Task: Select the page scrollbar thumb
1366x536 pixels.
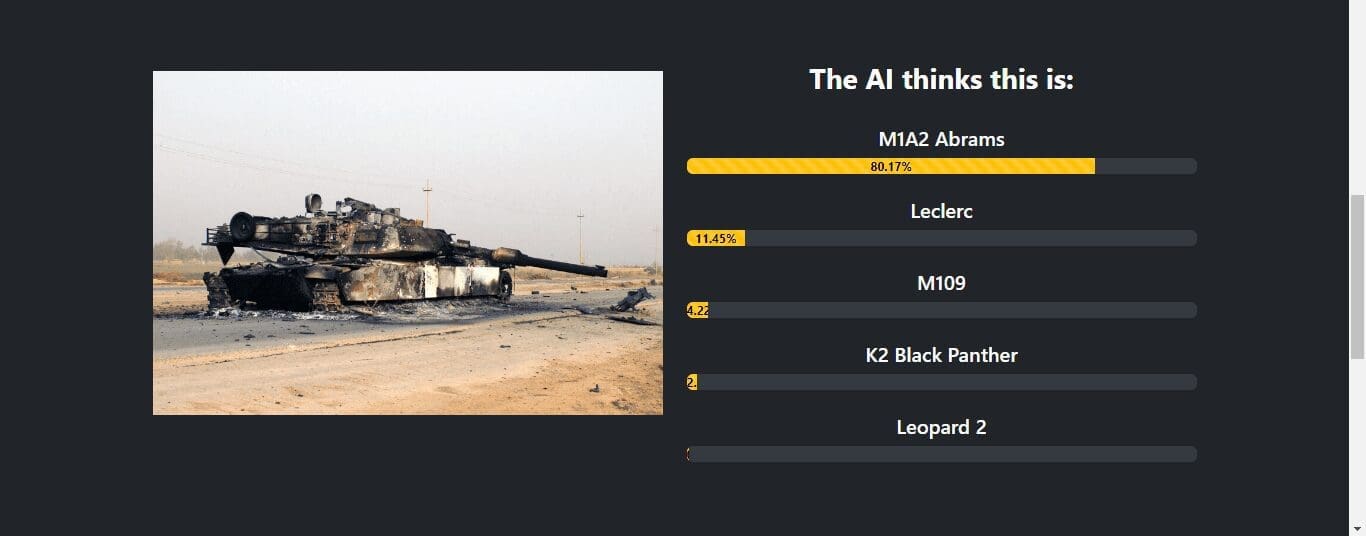Action: [1357, 275]
